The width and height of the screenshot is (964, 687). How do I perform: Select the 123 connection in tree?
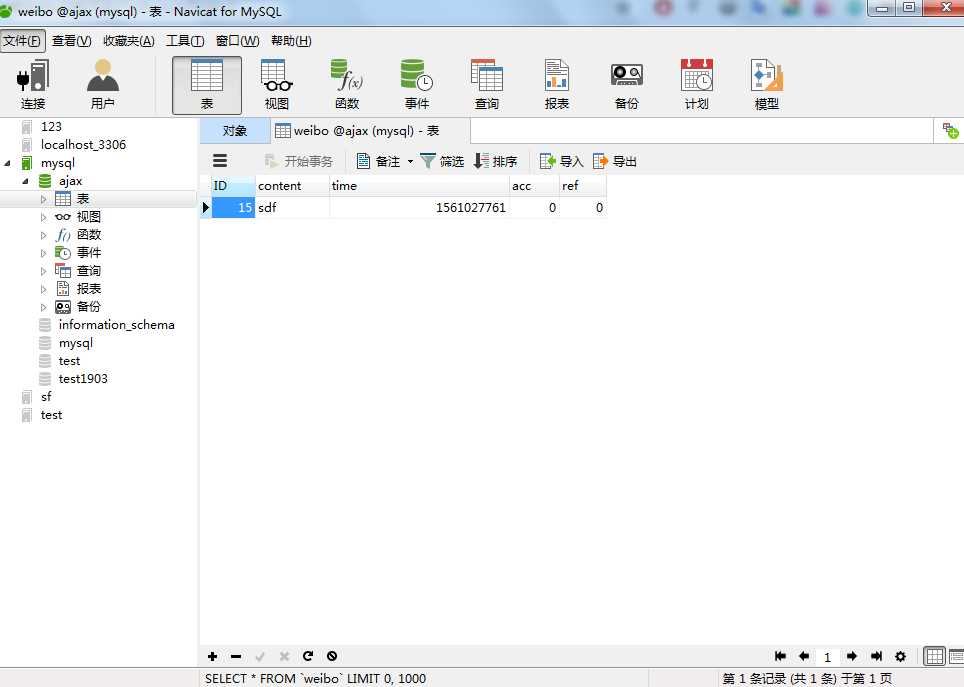tap(51, 127)
